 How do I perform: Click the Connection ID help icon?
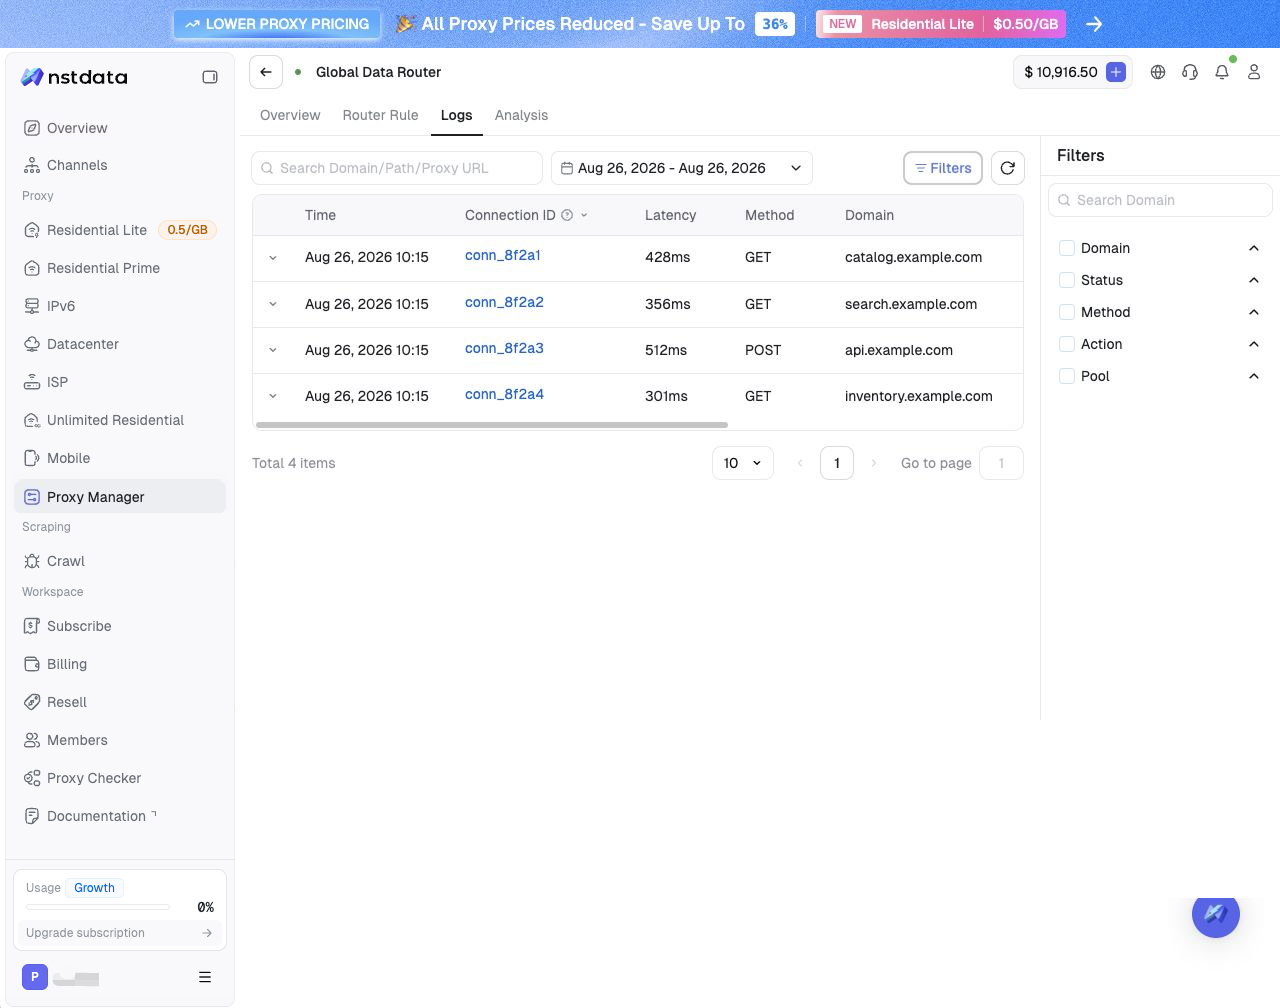coord(567,215)
